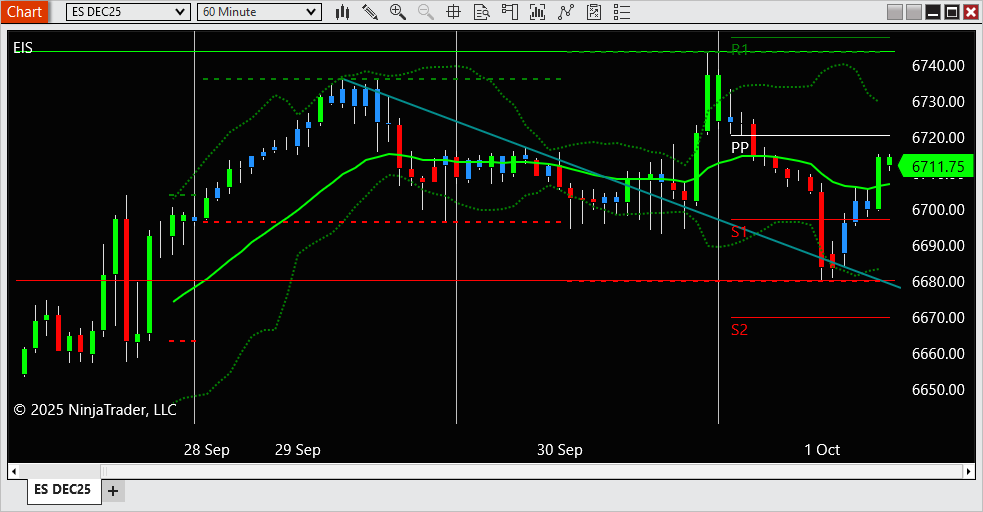Viewport: 983px width, 512px height.
Task: Click the 6740.00 price axis label
Action: tap(938, 66)
